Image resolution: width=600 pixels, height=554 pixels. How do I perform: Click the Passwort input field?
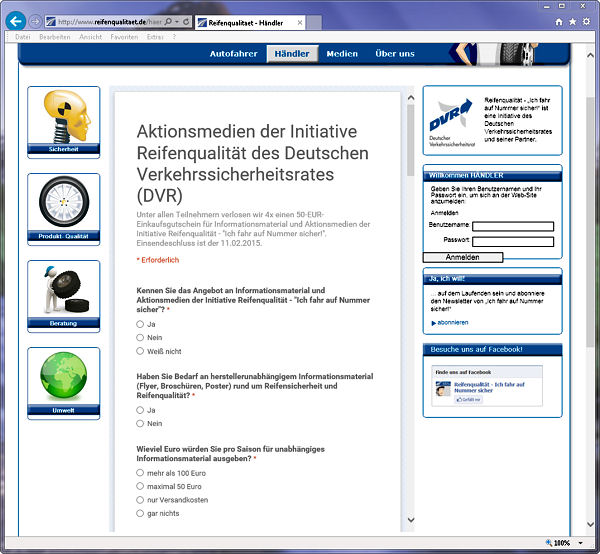click(x=513, y=241)
